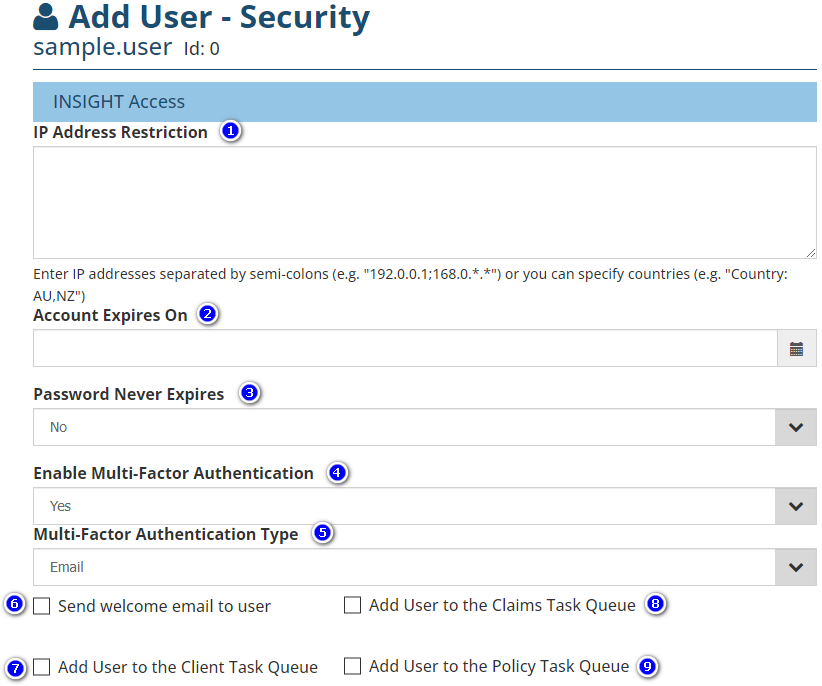
Task: Check Add User to the Policy Task Queue
Action: (352, 666)
